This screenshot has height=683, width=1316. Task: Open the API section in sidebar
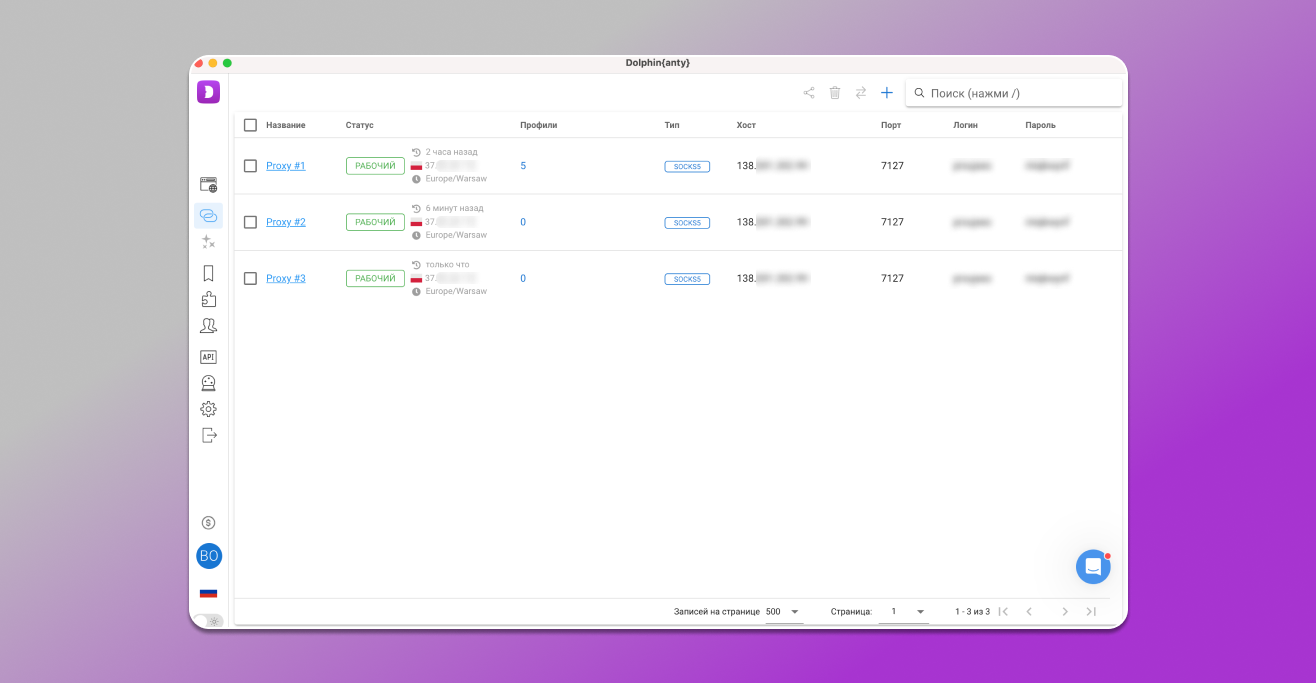point(208,357)
